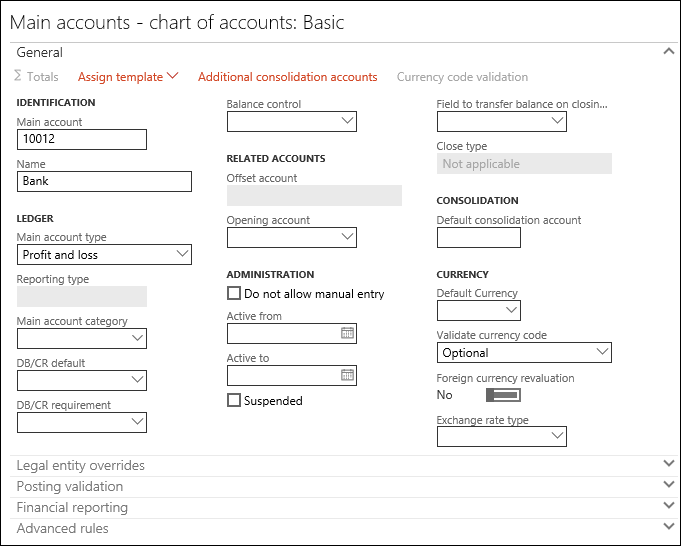This screenshot has width=681, height=546.
Task: Tick the Suspended checkbox
Action: [234, 401]
